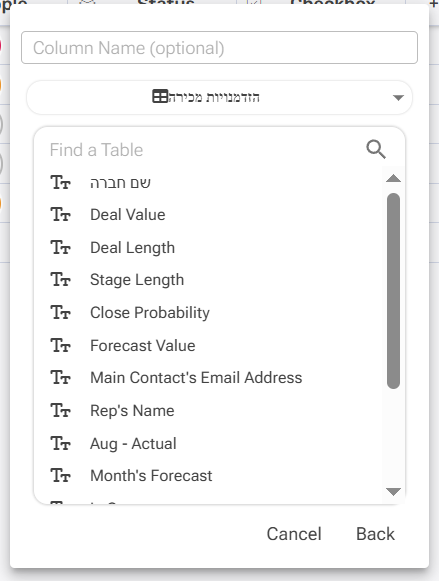Click the text icon beside Deal Value

coord(60,215)
